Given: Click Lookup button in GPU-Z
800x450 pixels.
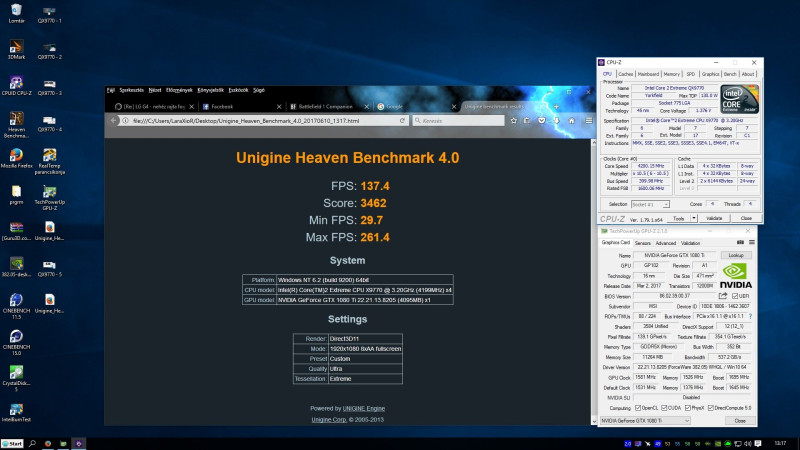Looking at the screenshot, I should click(x=736, y=255).
